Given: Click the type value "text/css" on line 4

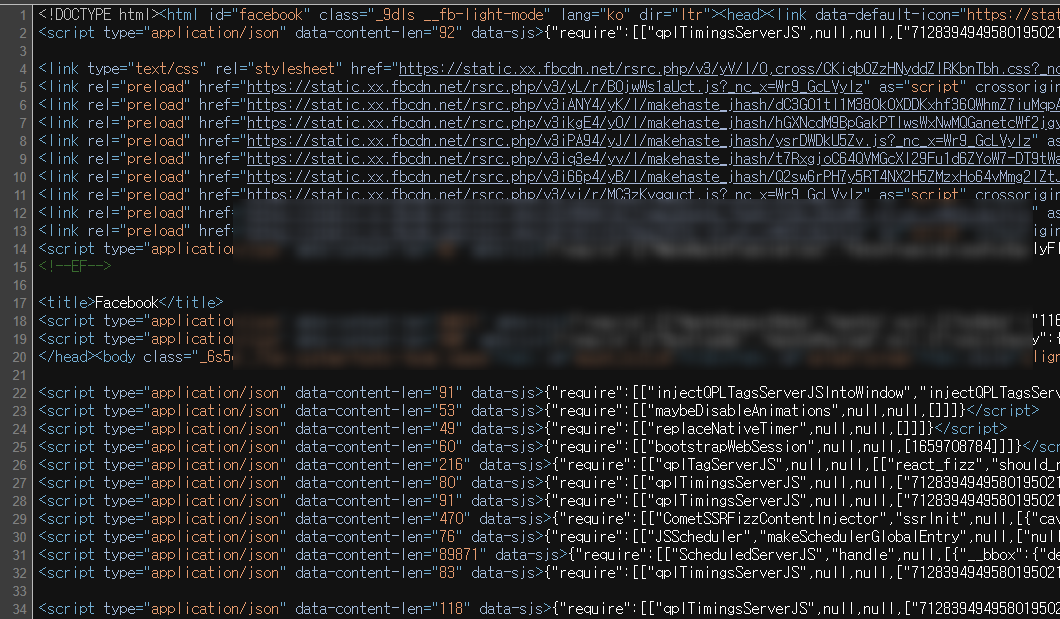Looking at the screenshot, I should (168, 69).
